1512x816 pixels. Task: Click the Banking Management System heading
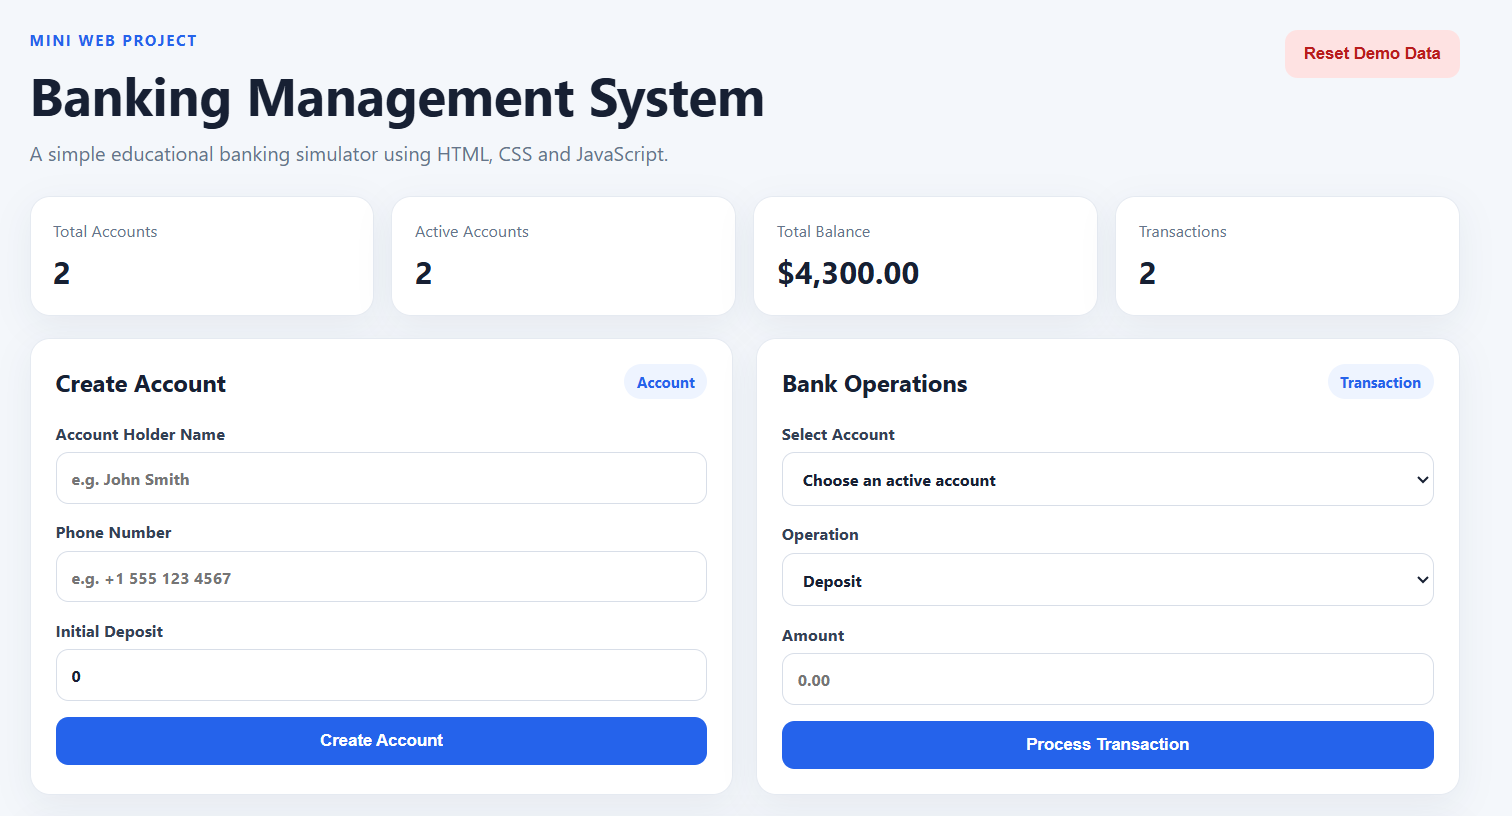point(397,98)
